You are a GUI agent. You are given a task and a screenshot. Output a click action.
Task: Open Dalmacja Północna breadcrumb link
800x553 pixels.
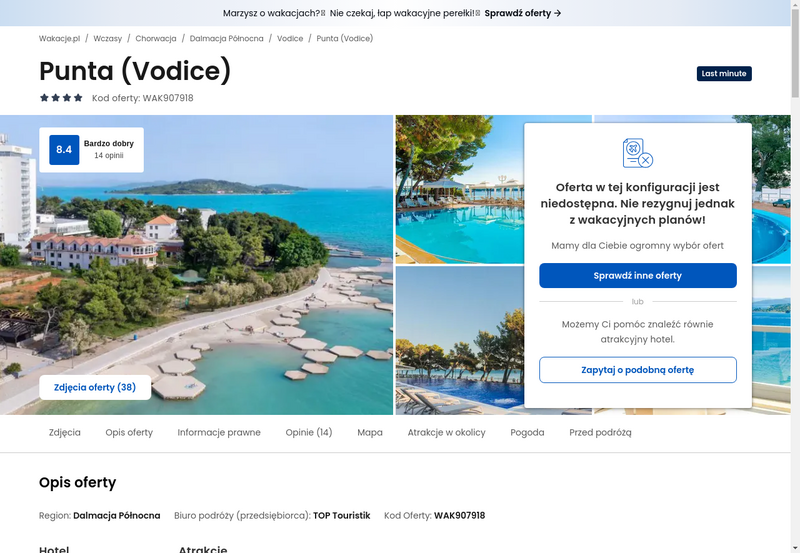click(227, 38)
